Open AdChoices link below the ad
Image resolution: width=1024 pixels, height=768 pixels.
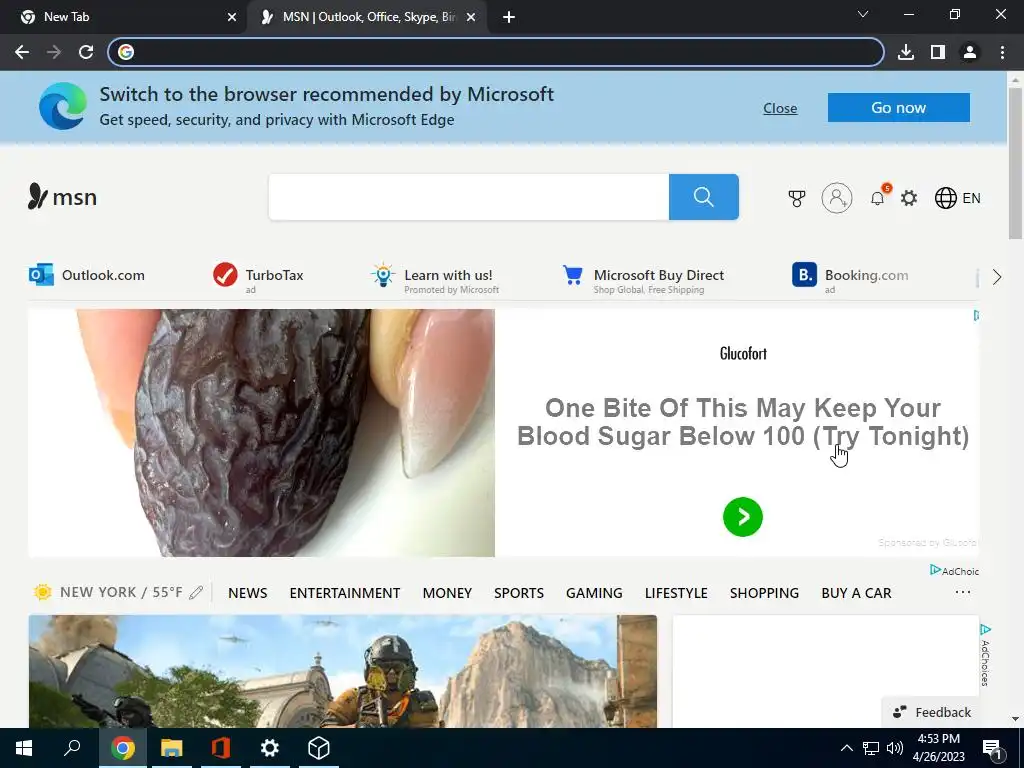(954, 571)
